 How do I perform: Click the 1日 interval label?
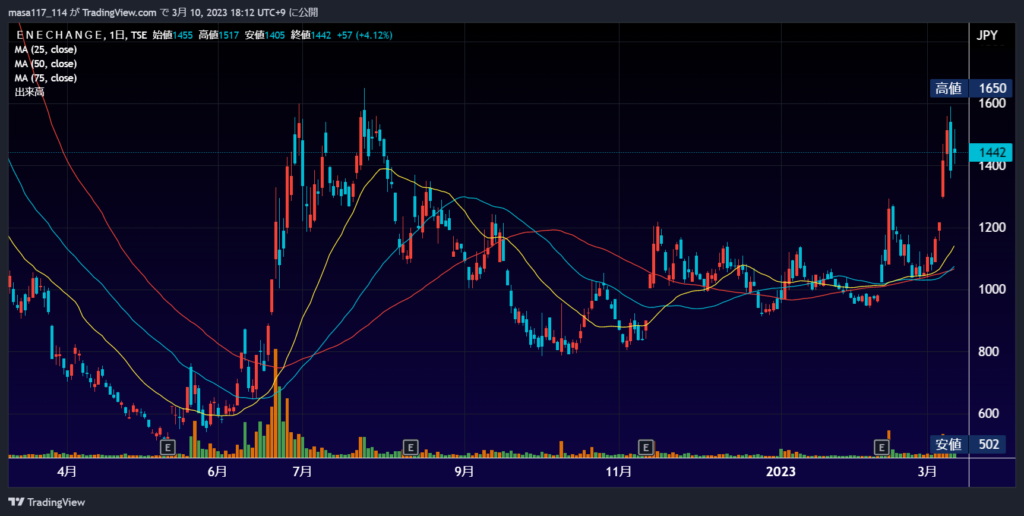pos(117,35)
